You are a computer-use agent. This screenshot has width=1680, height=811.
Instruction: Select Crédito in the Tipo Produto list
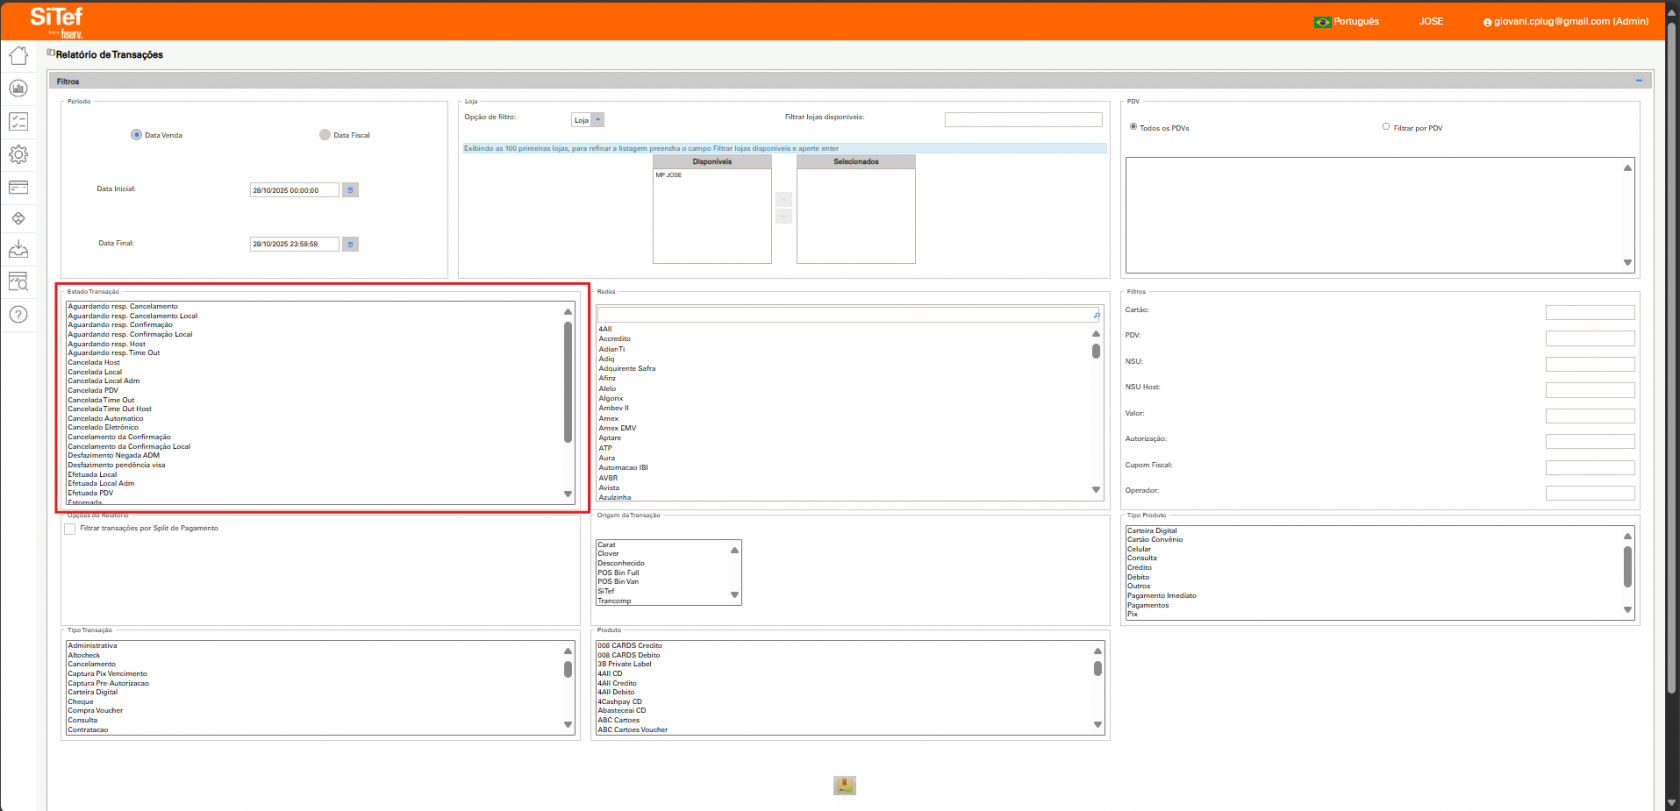coord(1140,568)
